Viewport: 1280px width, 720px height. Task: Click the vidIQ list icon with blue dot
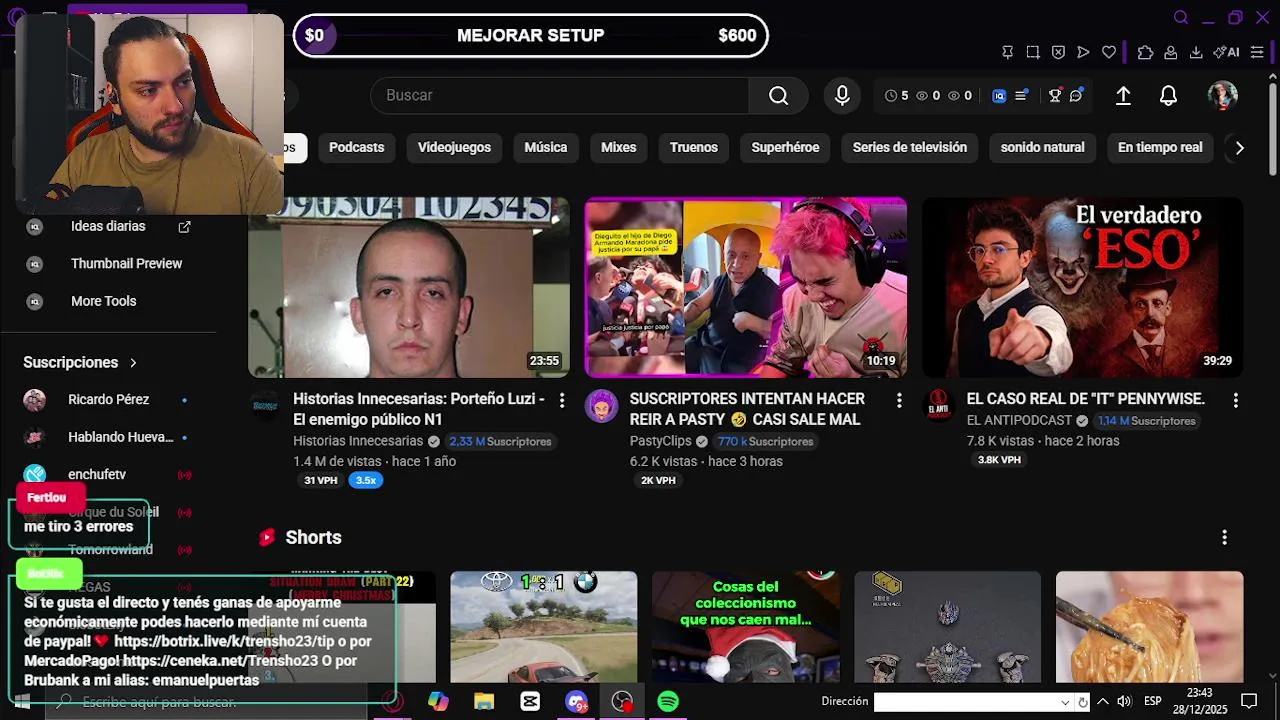coord(1021,96)
